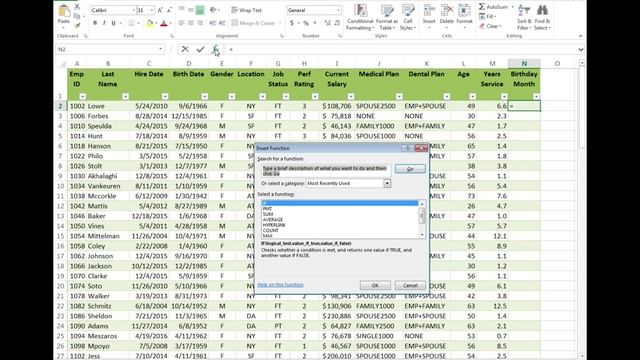The height and width of the screenshot is (360, 640).
Task: Collapse the ribbon with the caret
Action: [x=580, y=36]
